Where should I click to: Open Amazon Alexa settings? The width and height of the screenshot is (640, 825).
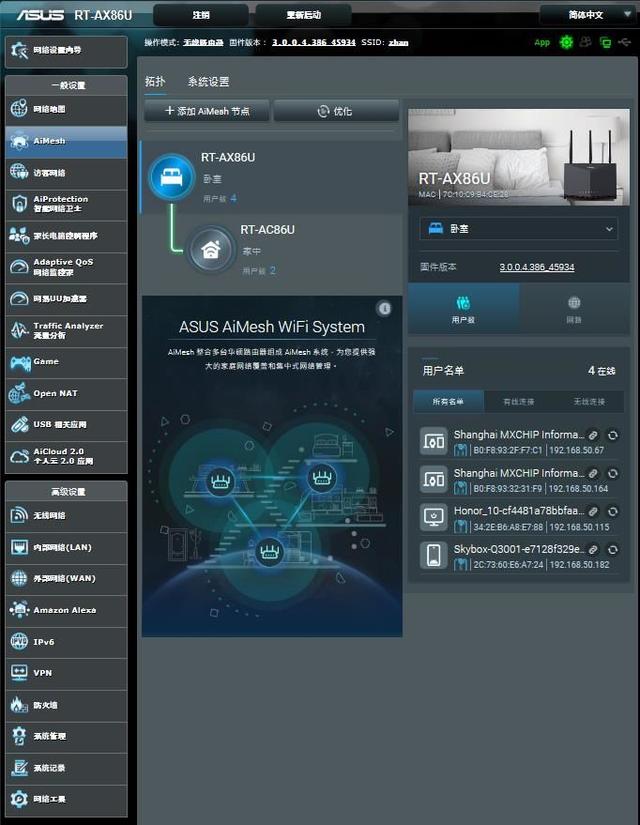tap(66, 610)
